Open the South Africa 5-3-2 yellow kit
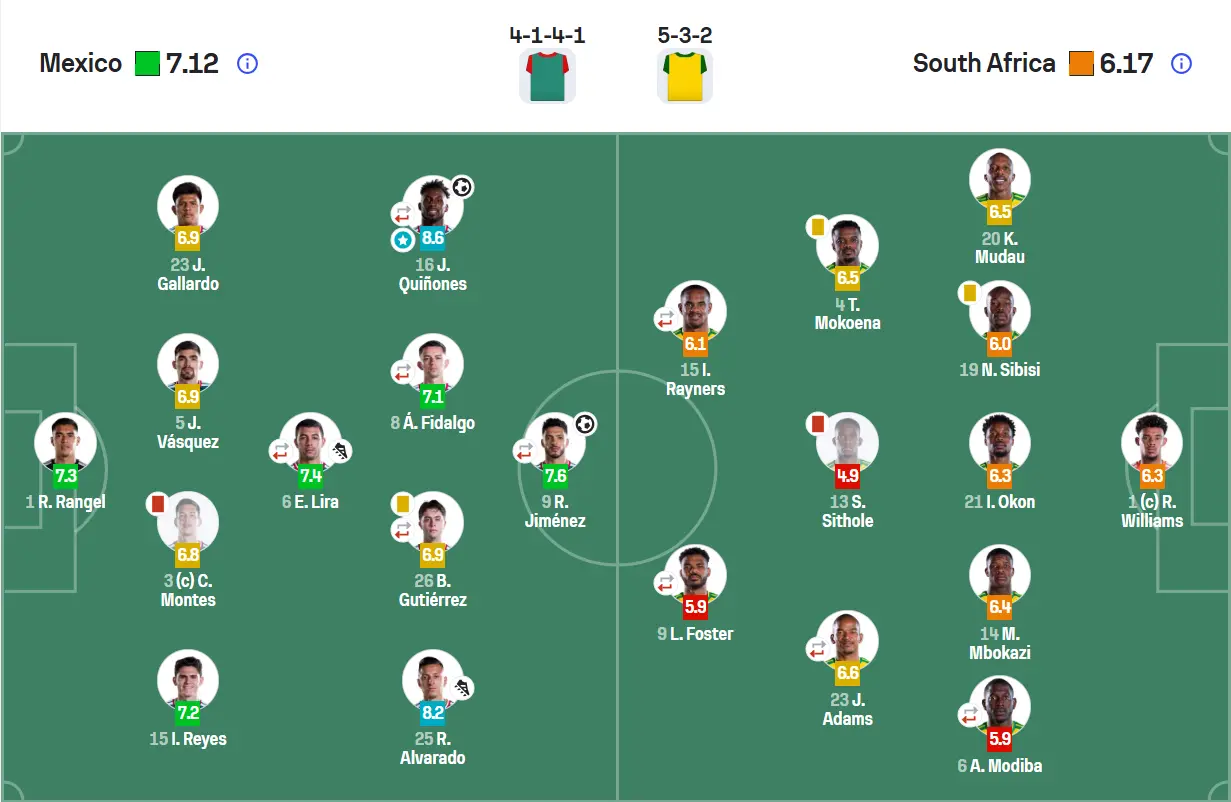1231x802 pixels. 685,75
